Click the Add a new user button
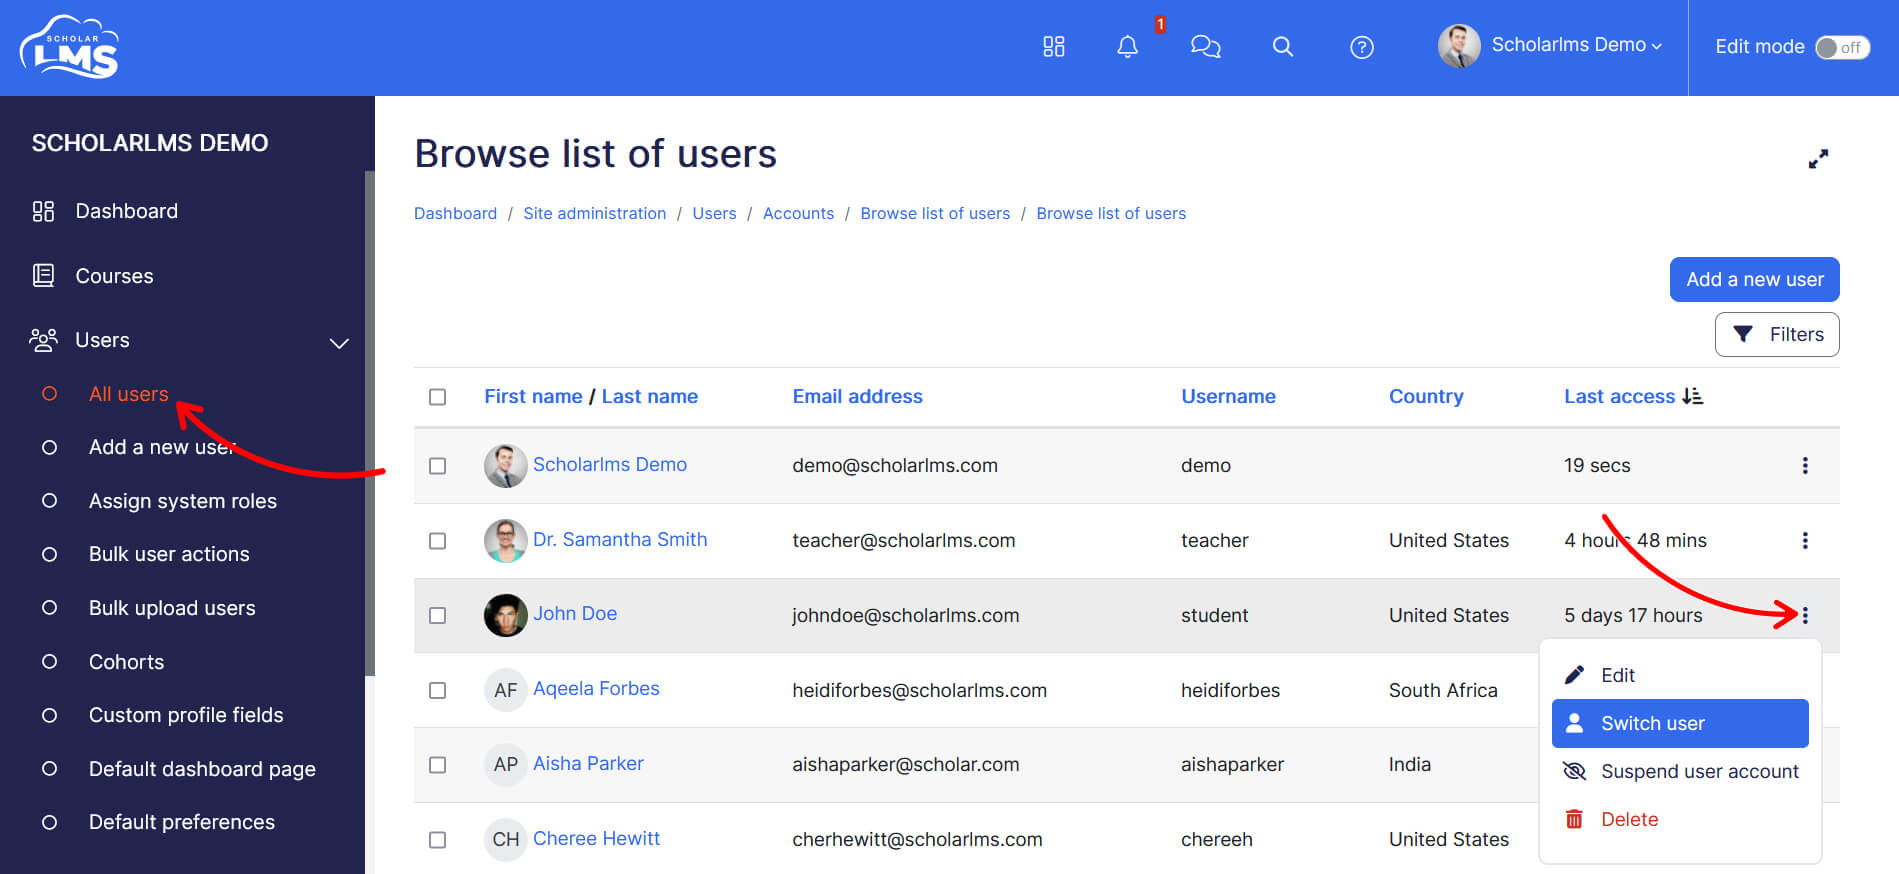The height and width of the screenshot is (874, 1899). click(1754, 279)
